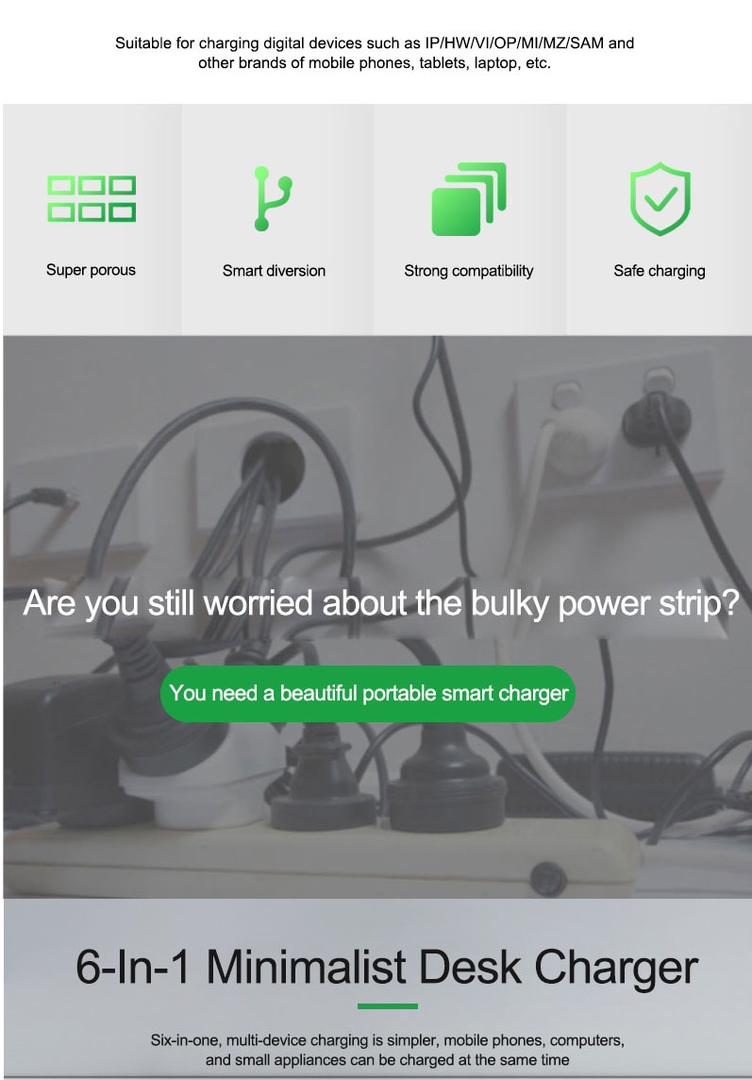Click the 'Strong compatibility' label
The width and height of the screenshot is (752, 1080).
(468, 271)
